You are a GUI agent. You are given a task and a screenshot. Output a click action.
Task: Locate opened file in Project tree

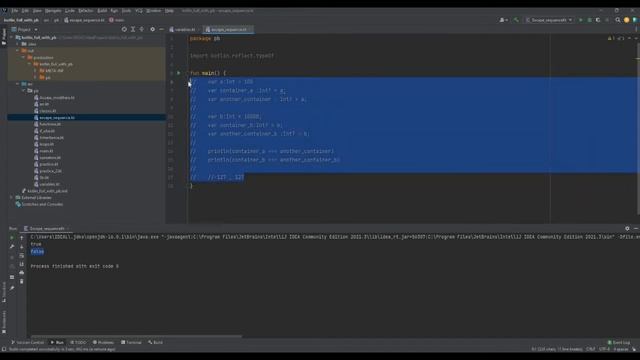(124, 29)
